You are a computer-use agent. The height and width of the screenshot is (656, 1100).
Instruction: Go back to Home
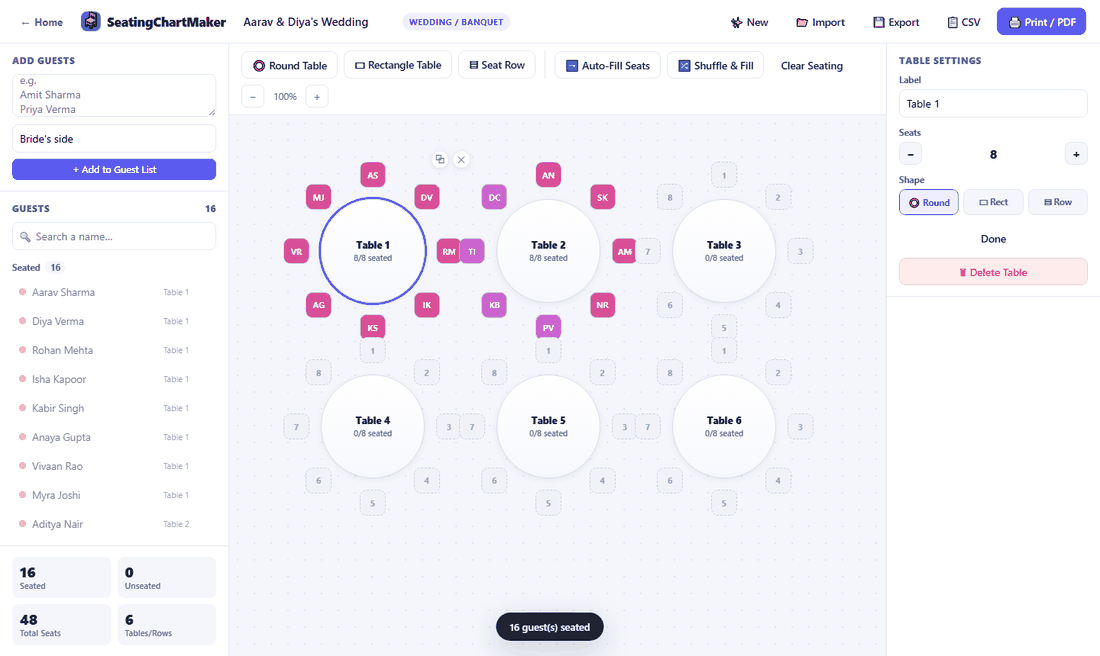pos(42,22)
